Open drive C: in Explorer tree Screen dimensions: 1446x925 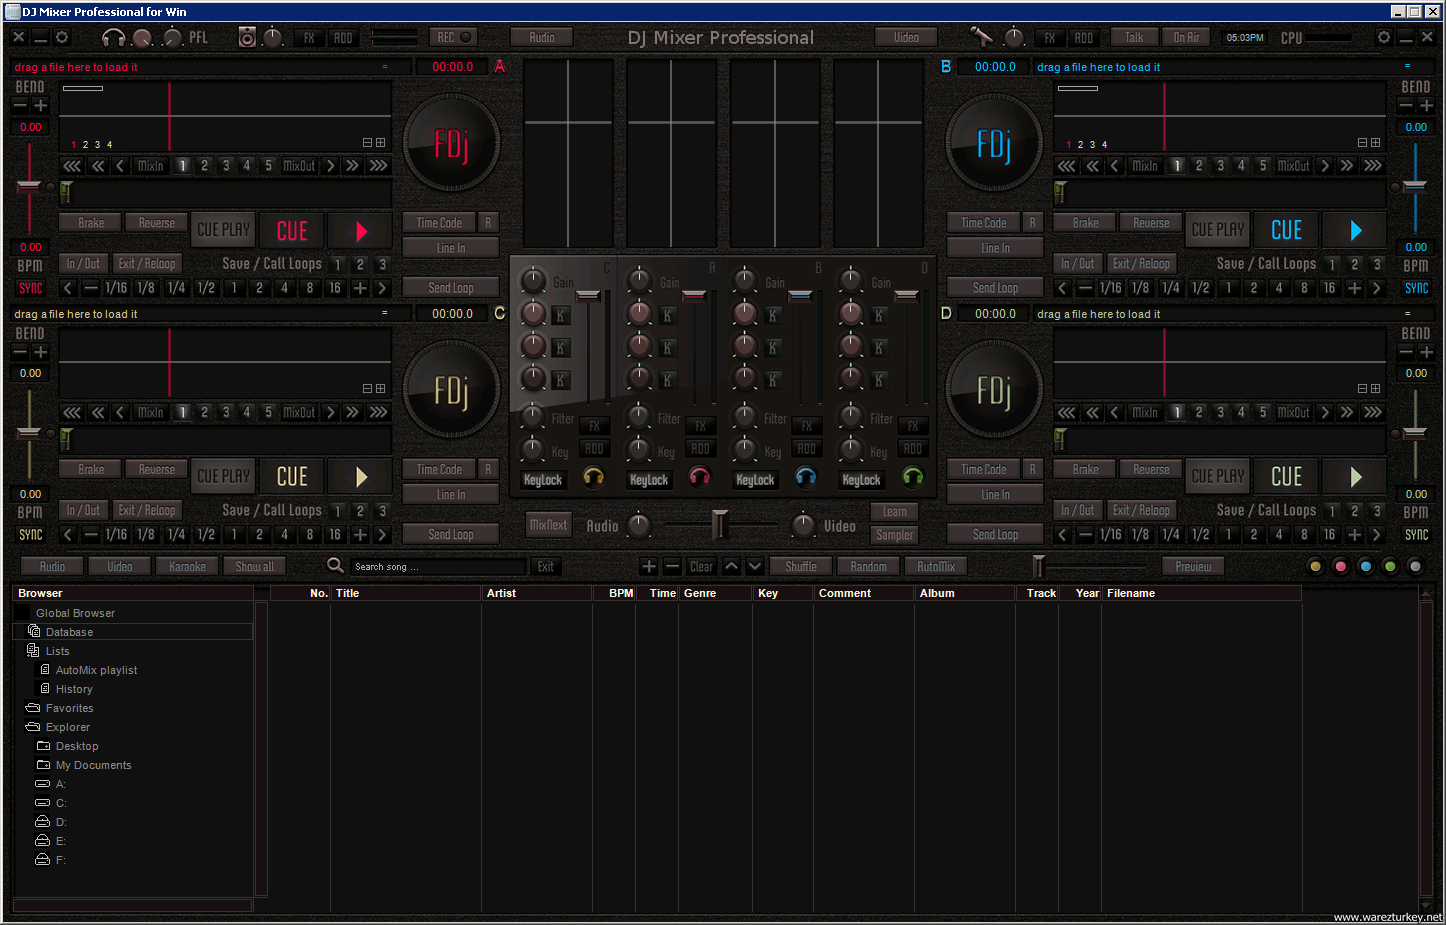[60, 803]
